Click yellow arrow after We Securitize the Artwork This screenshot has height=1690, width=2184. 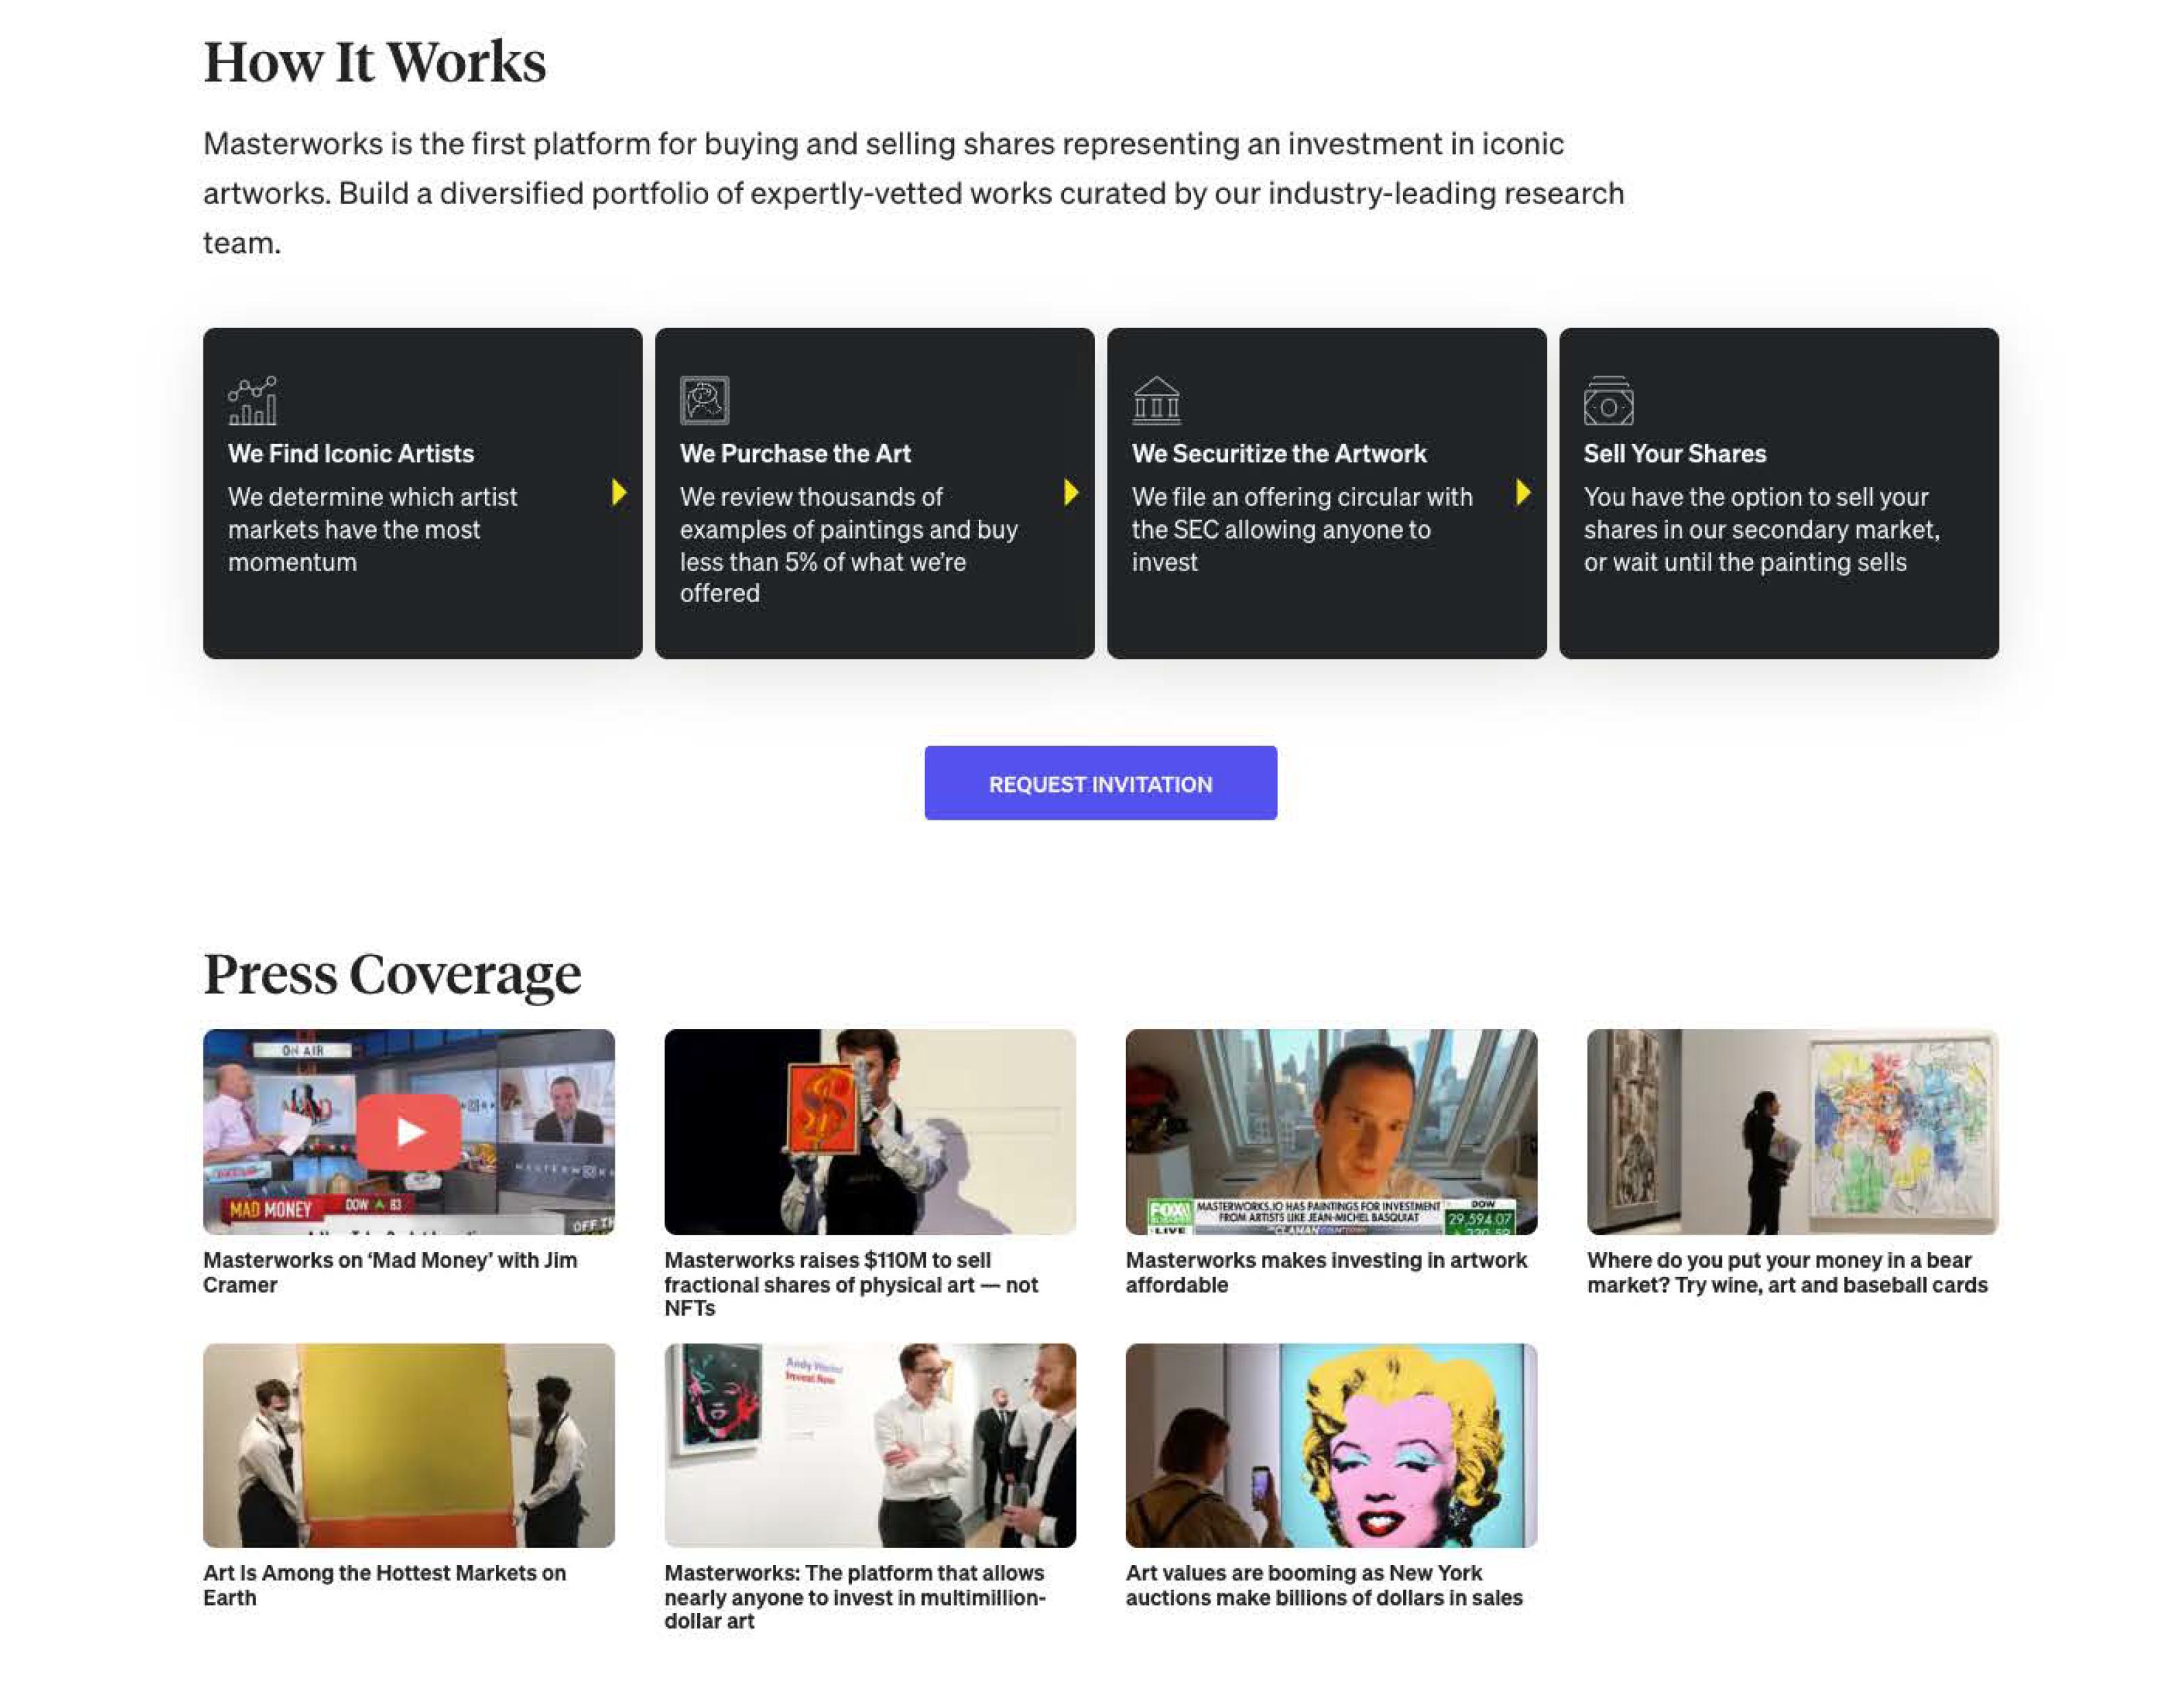(1523, 492)
